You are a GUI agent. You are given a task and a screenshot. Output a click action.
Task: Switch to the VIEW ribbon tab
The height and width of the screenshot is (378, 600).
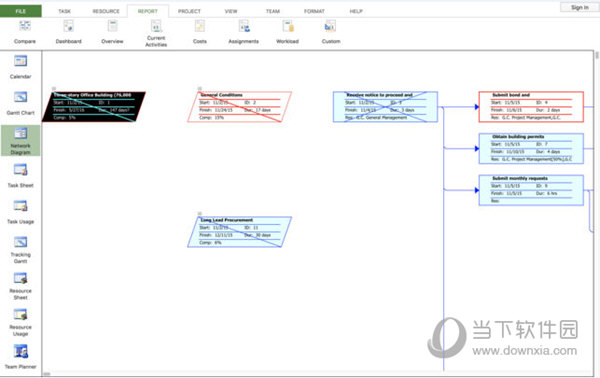coord(231,11)
